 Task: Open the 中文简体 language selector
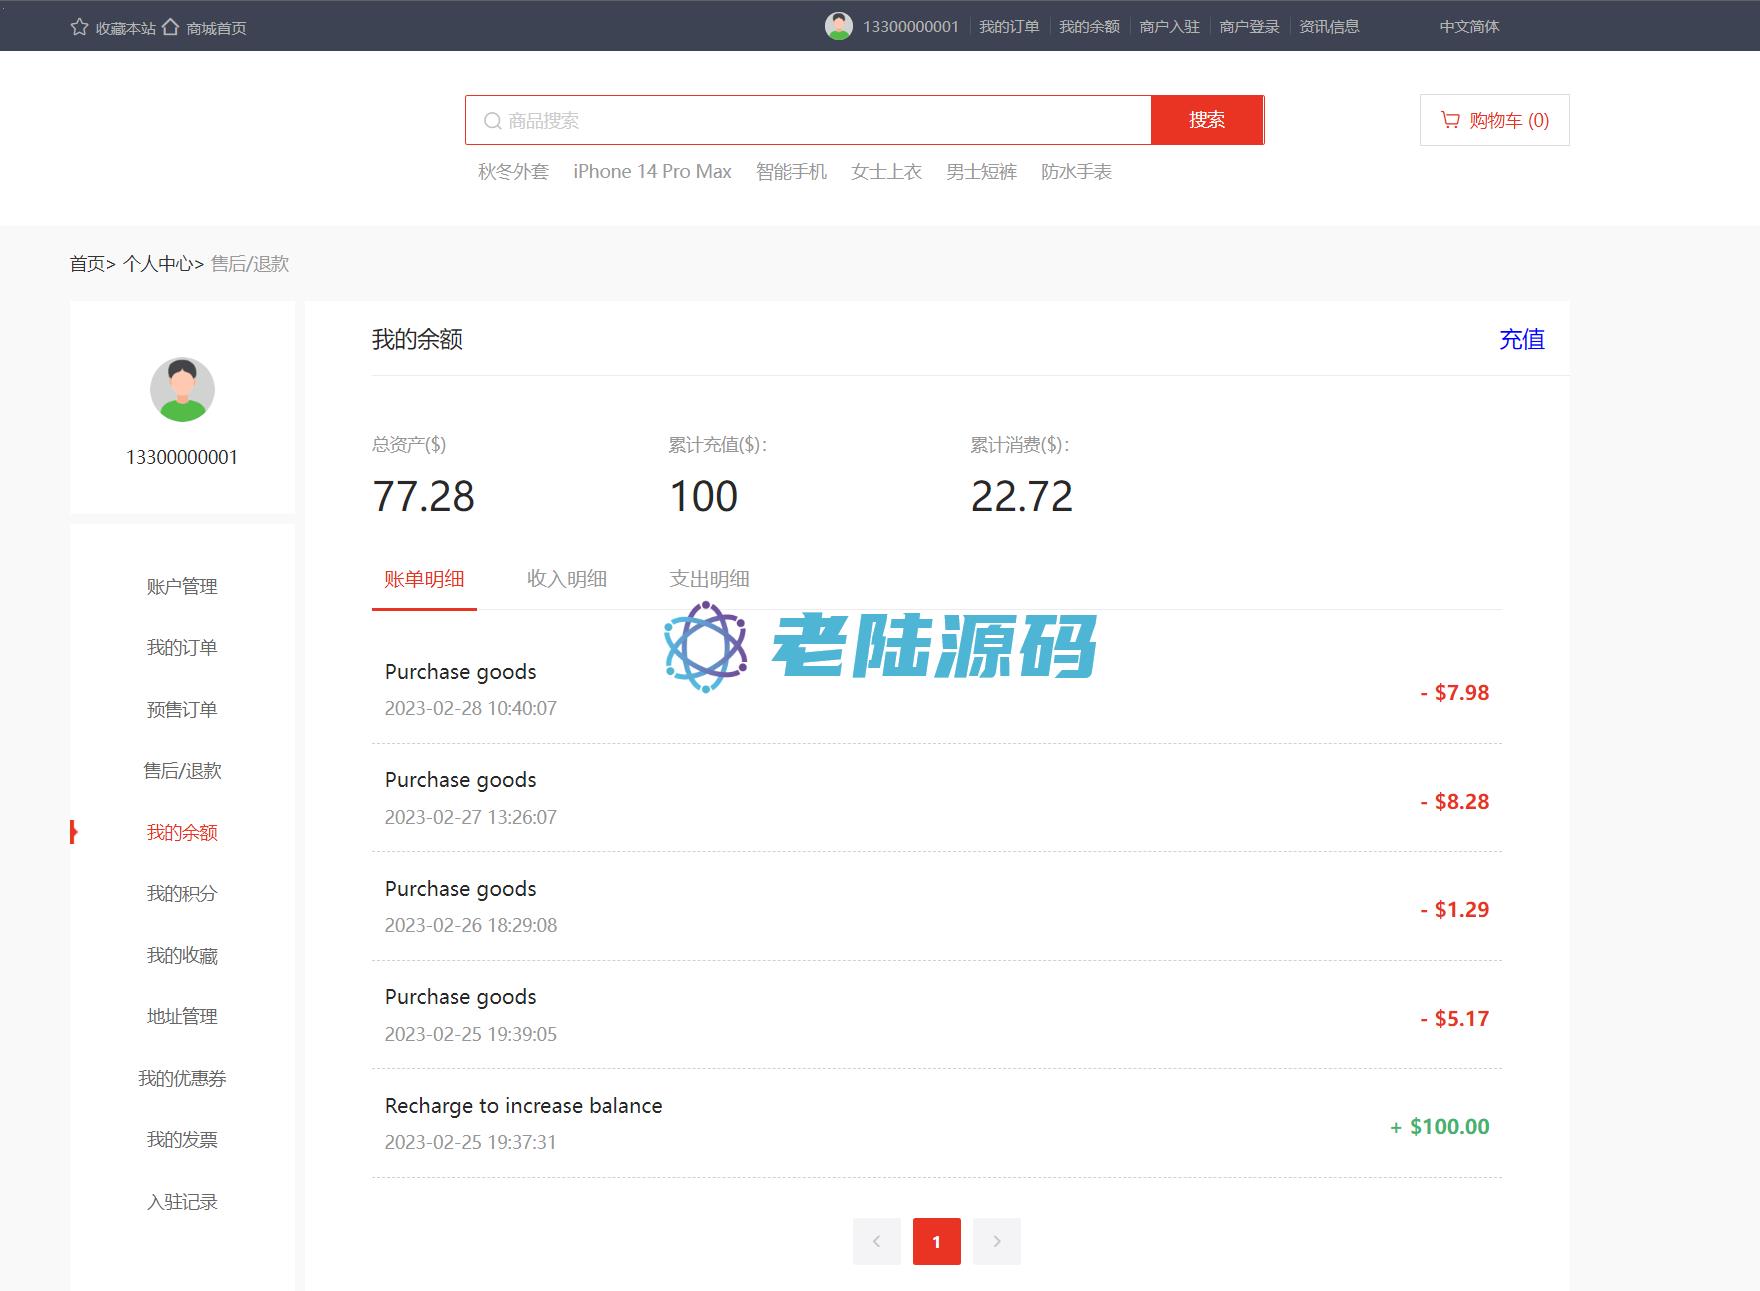tap(1468, 27)
